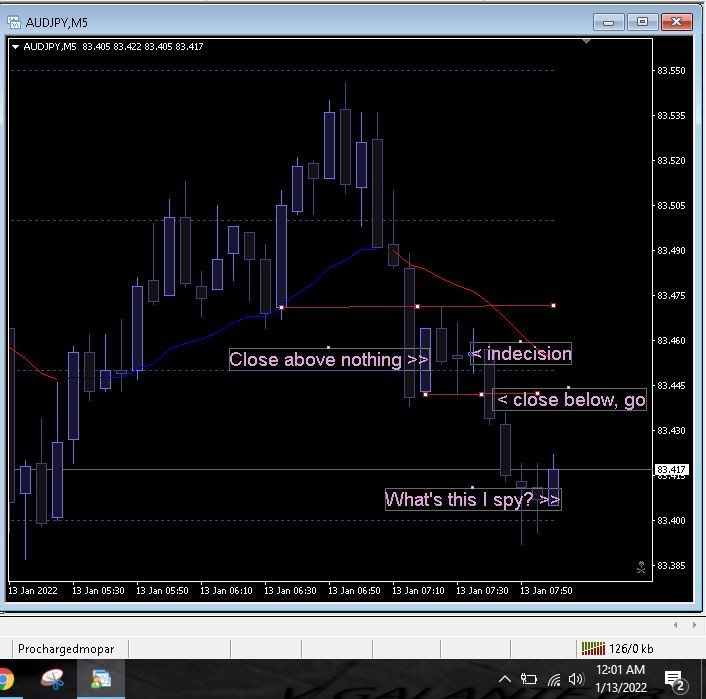Select the upper red trendline's left endpoint
Viewport: 706px width, 699px height.
point(282,308)
